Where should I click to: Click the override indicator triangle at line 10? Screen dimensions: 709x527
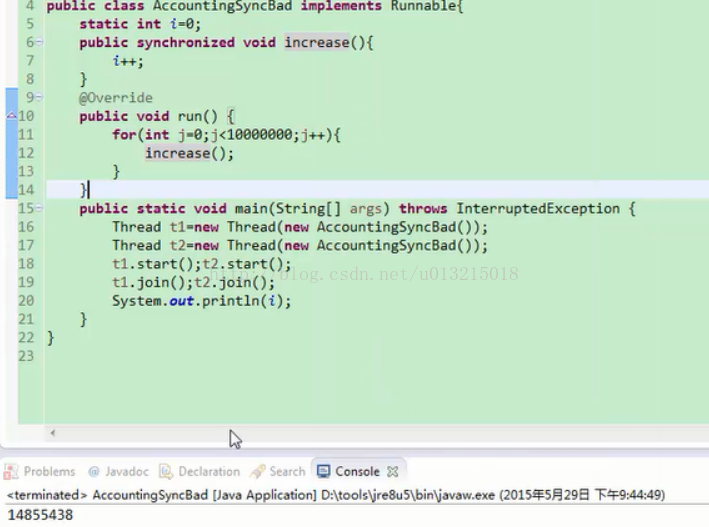tap(11, 115)
